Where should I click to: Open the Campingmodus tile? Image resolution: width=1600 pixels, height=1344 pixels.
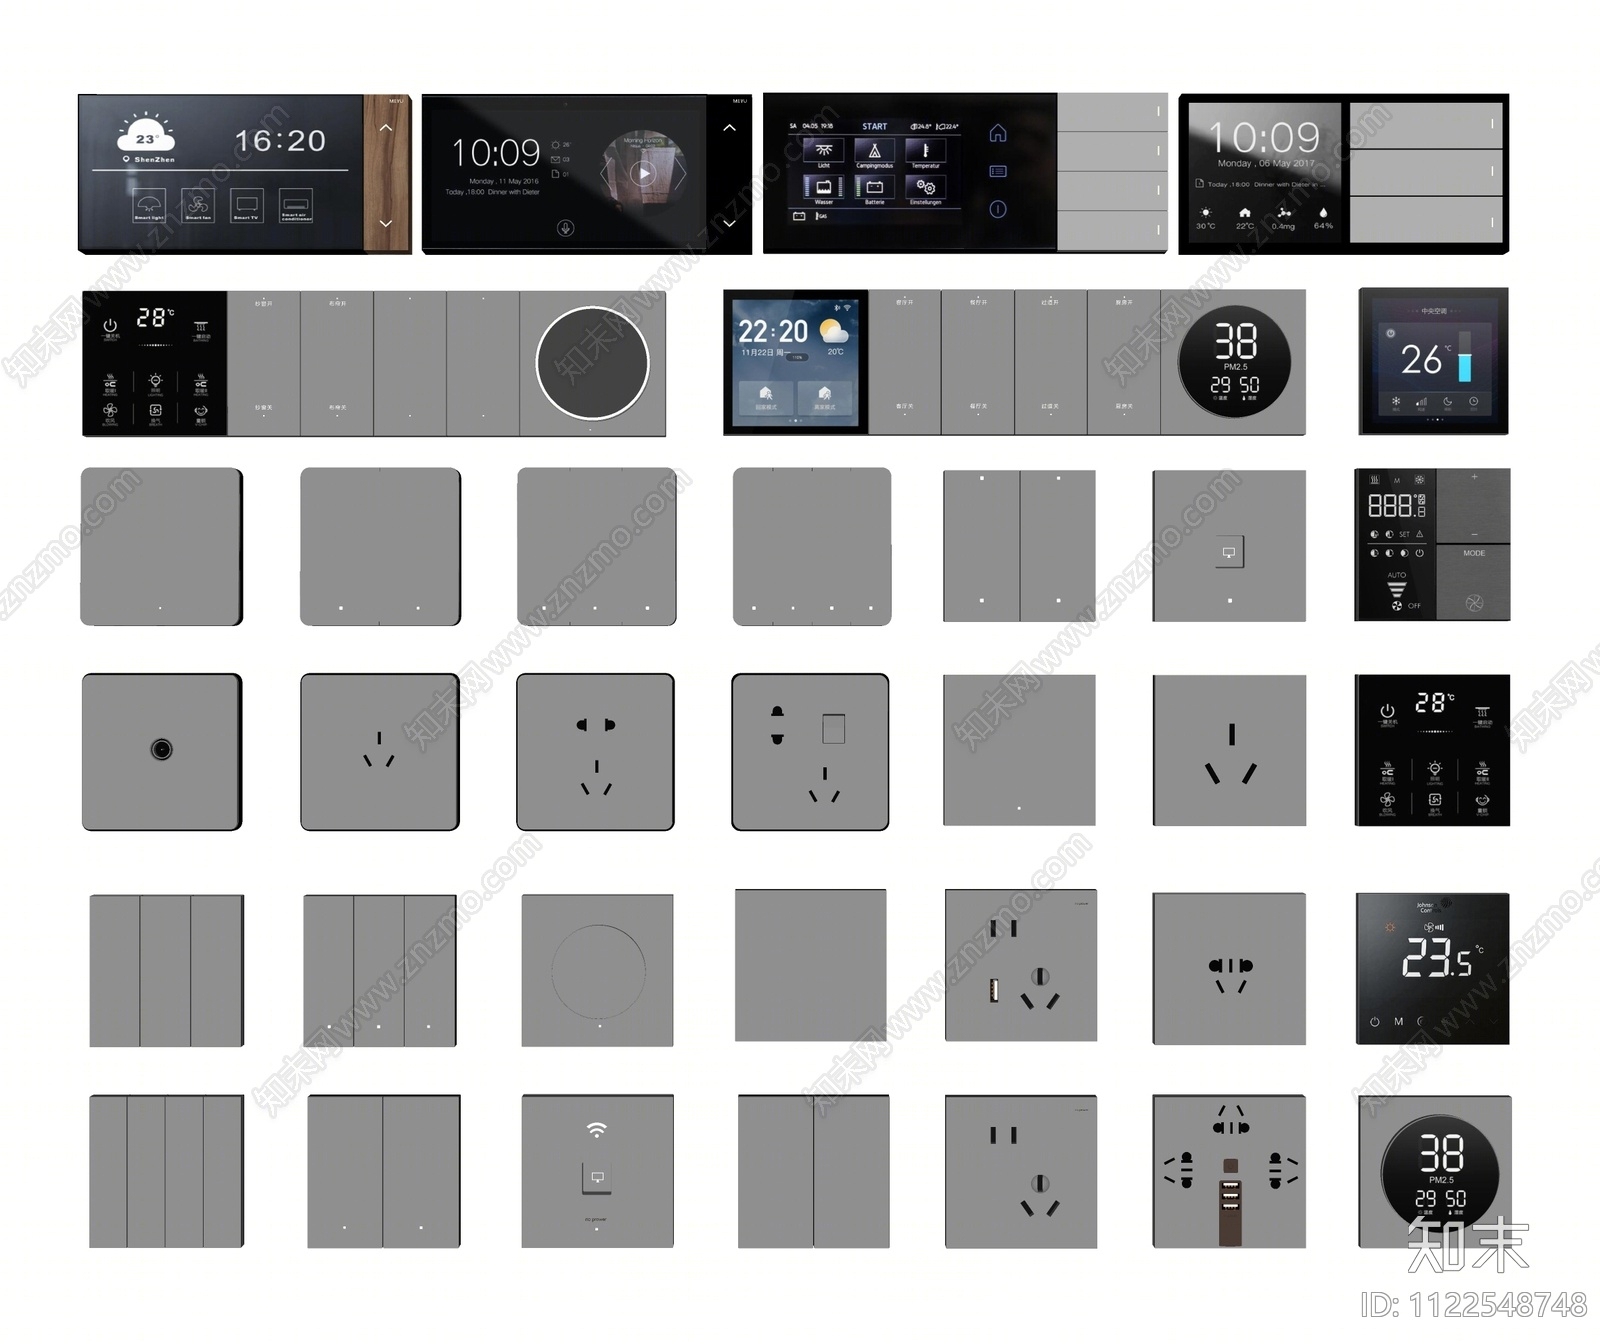click(x=874, y=152)
